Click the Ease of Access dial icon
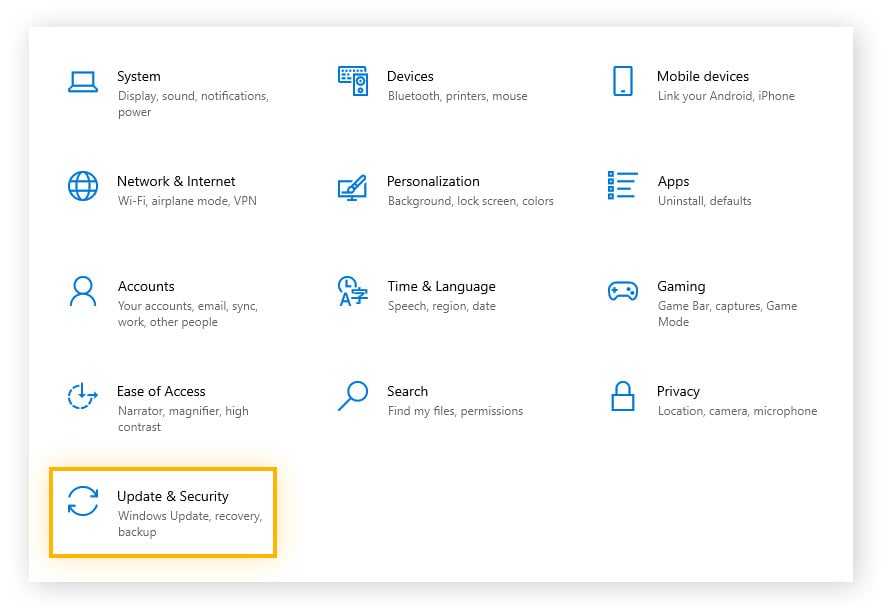Image resolution: width=884 pixels, height=612 pixels. click(83, 396)
